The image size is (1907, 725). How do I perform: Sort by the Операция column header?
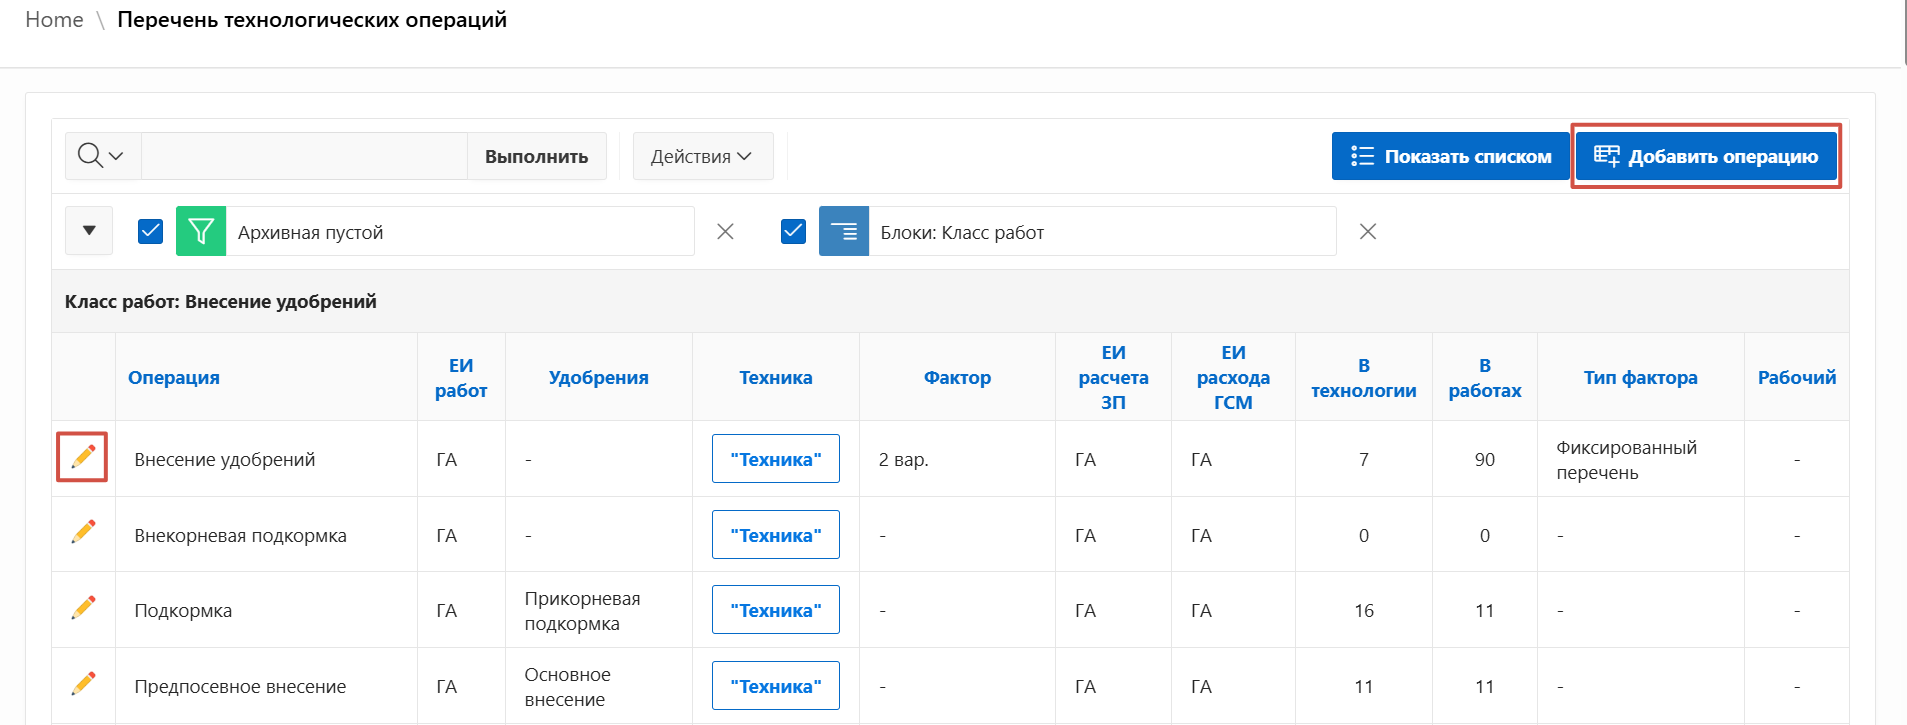point(174,377)
